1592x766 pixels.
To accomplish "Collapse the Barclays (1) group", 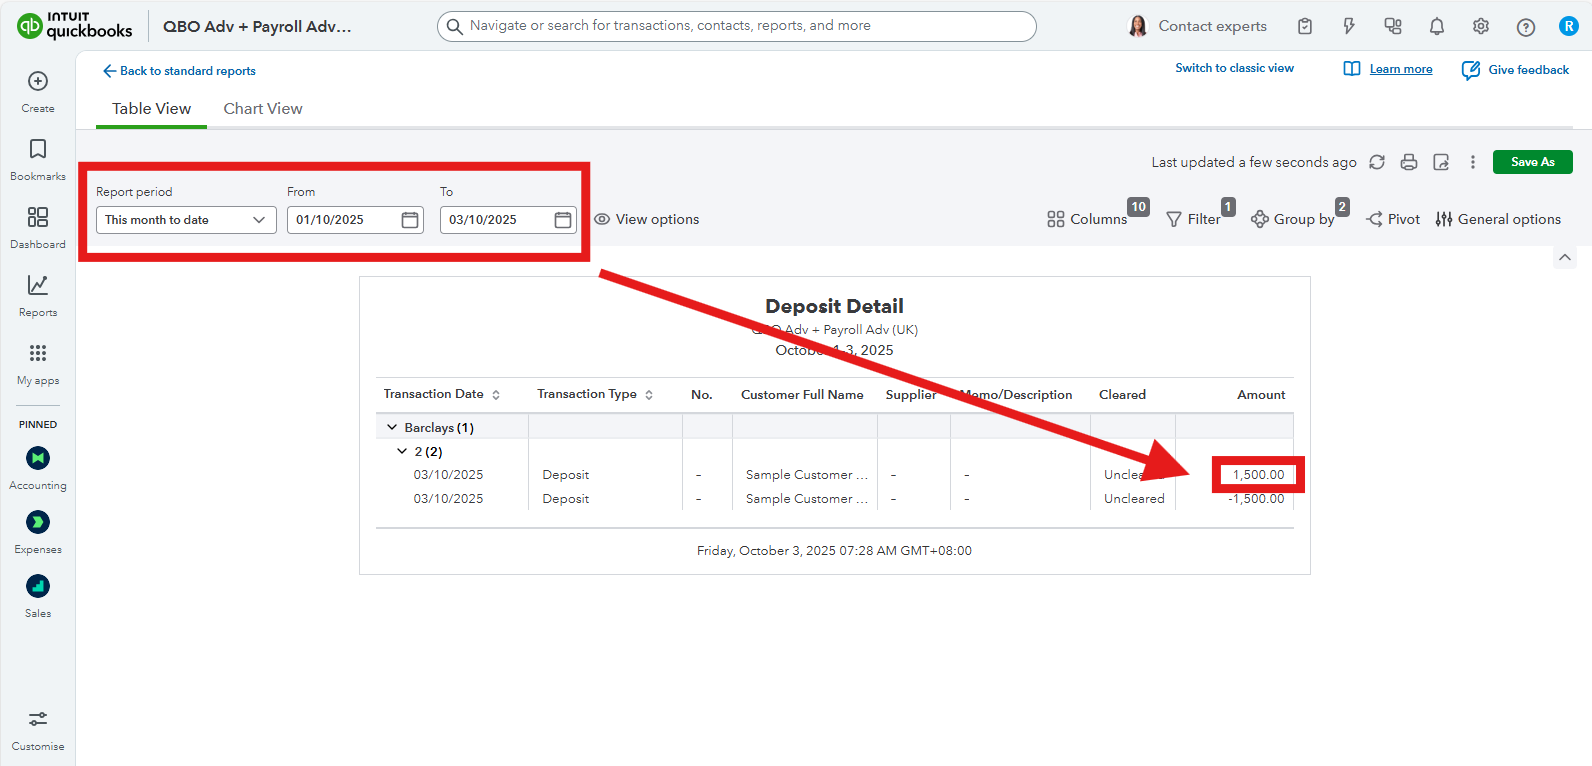I will [392, 427].
